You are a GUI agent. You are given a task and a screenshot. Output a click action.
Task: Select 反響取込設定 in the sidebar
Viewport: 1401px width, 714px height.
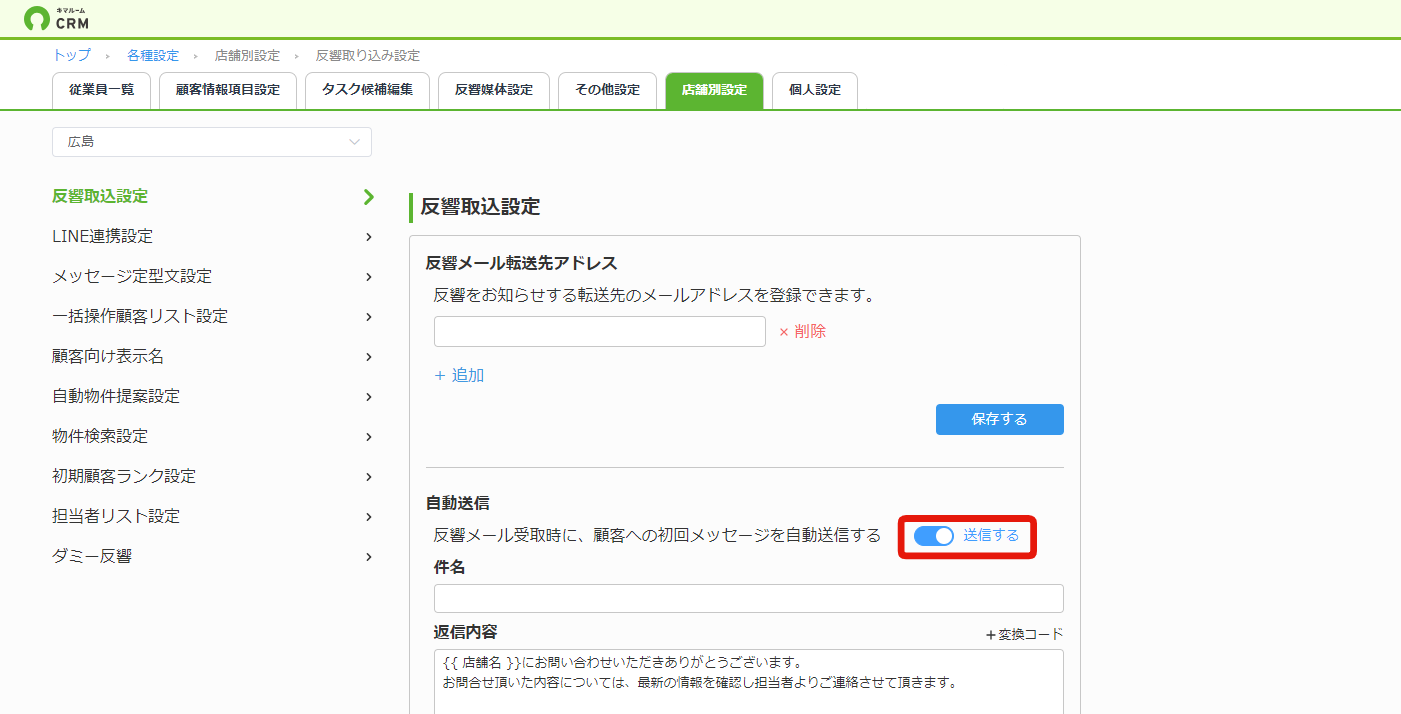pos(100,197)
